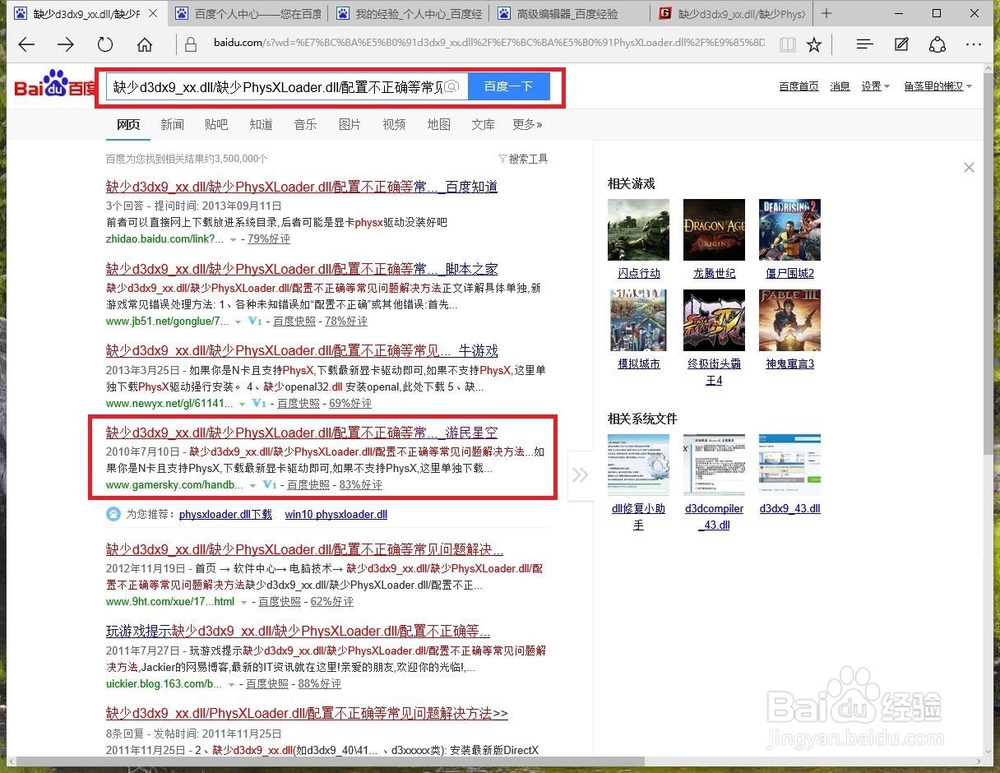The image size is (1000, 773).
Task: Click the win10 physxloader.dll suggestion
Action: [336, 514]
